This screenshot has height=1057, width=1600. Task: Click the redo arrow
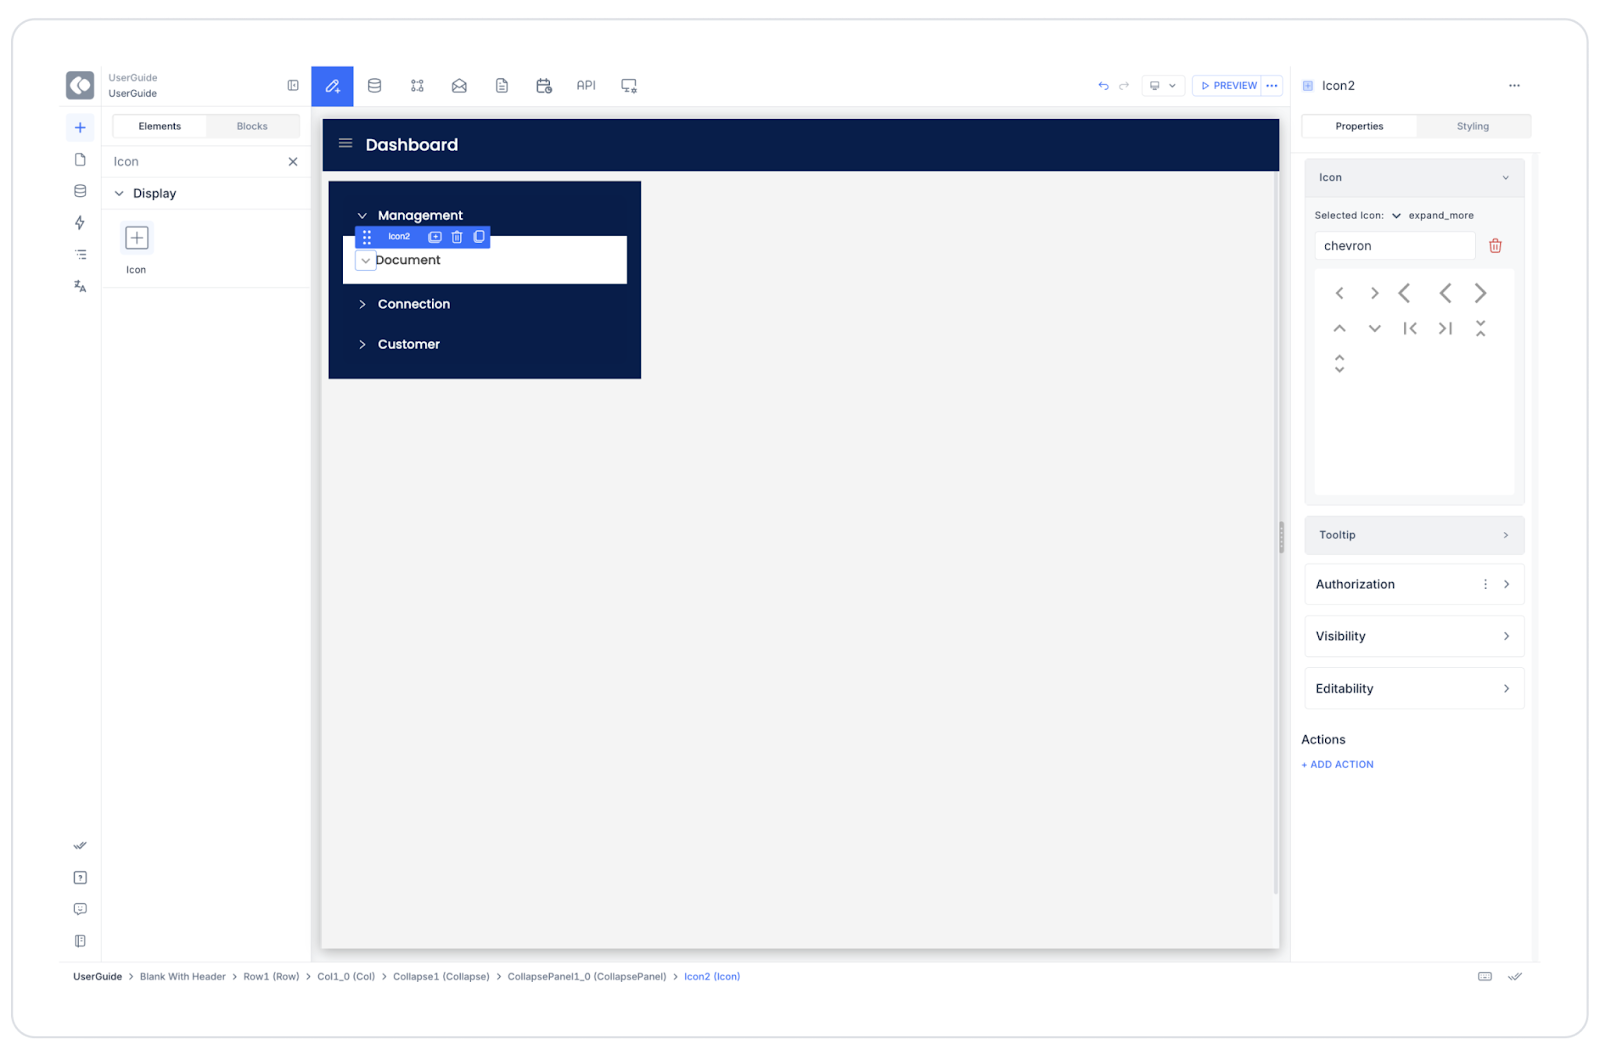(x=1124, y=86)
